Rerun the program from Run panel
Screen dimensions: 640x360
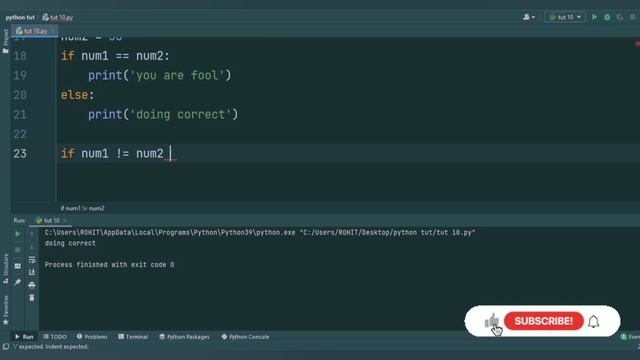[x=18, y=234]
